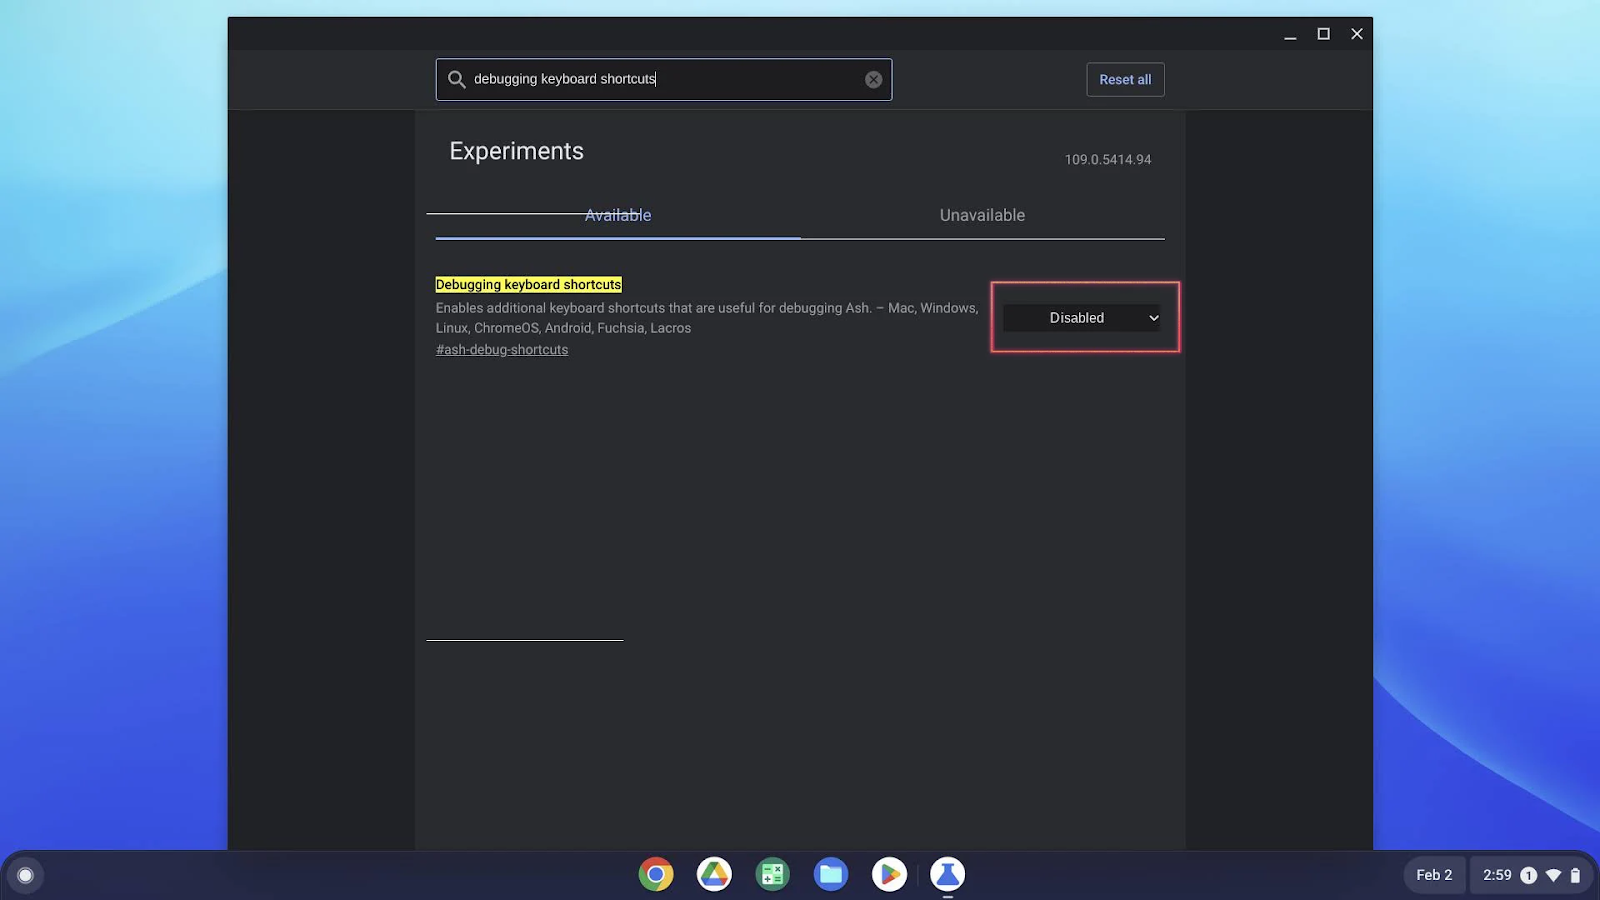
Task: View the battery status icon
Action: click(x=1575, y=876)
